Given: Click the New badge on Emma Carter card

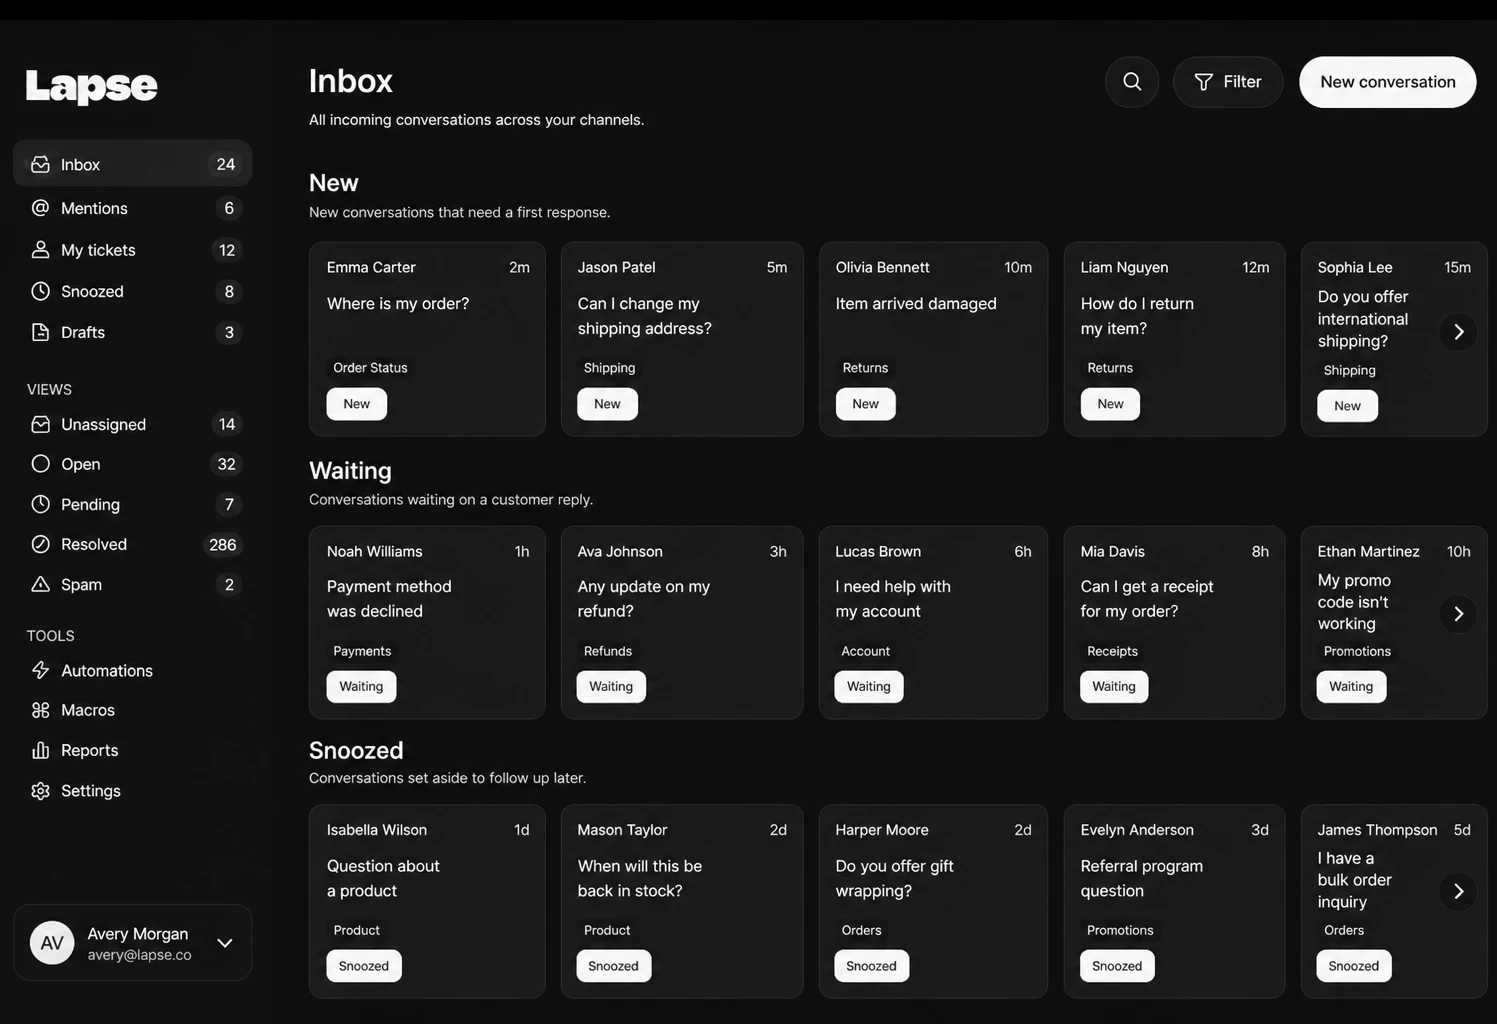Looking at the screenshot, I should (x=357, y=404).
